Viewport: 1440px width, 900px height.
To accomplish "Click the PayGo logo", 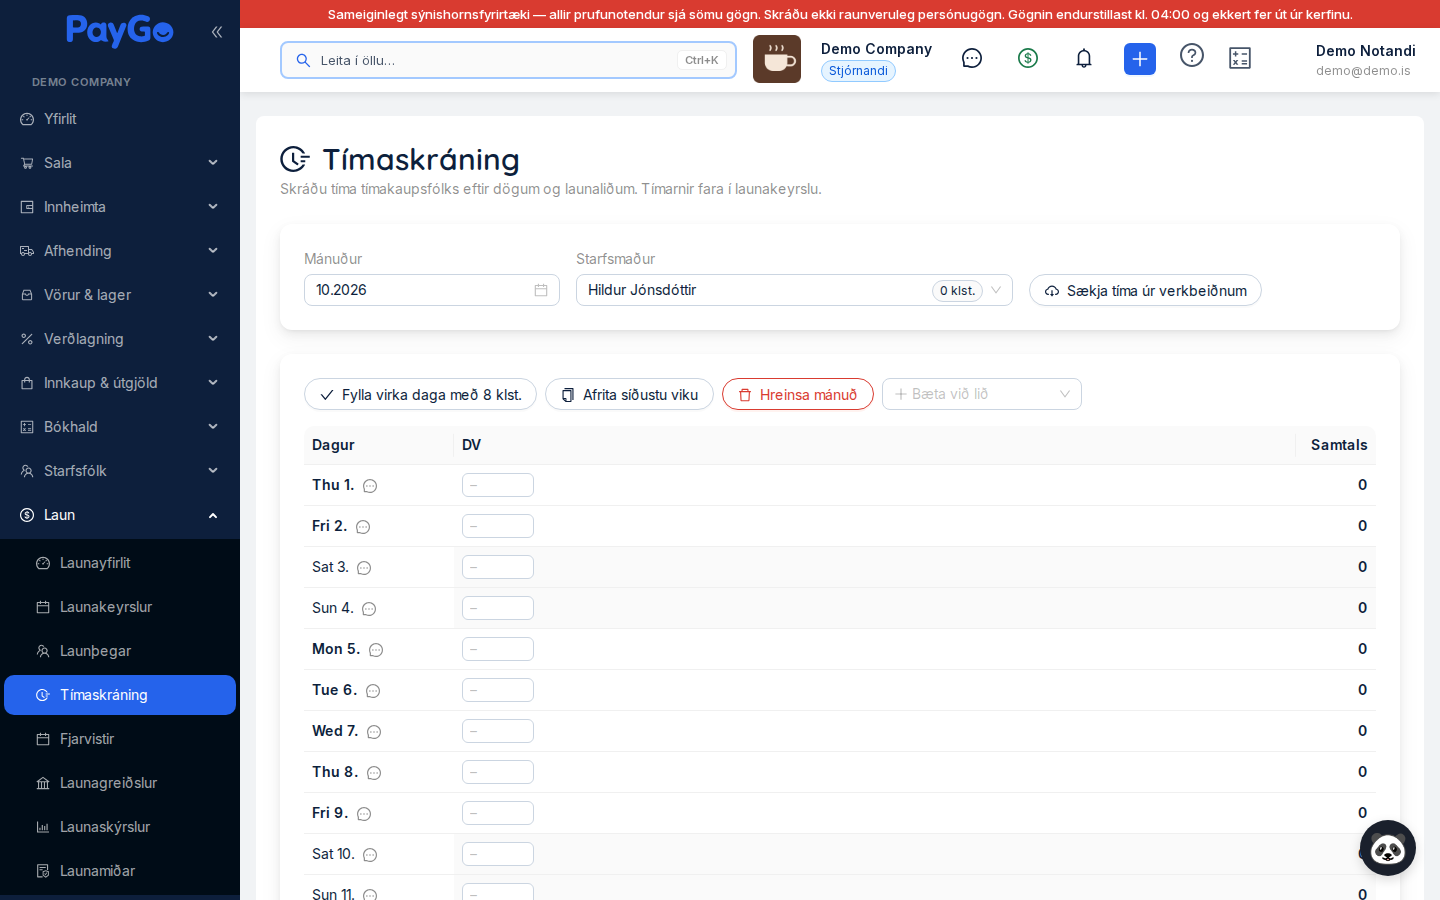I will point(120,31).
